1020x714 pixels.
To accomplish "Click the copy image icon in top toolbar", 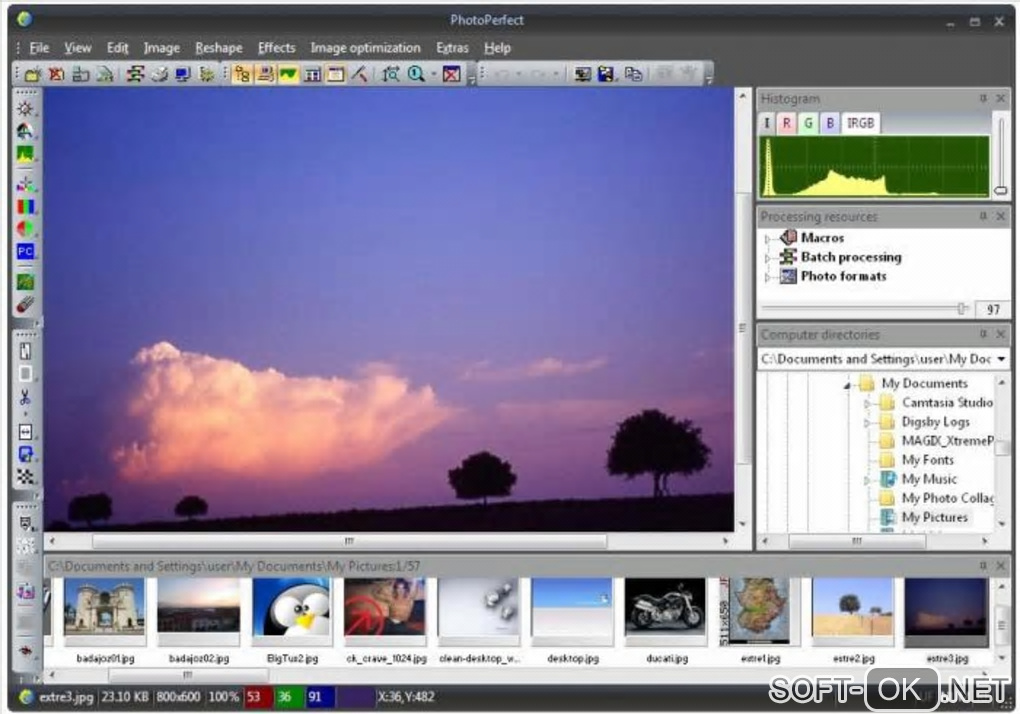I will (x=632, y=74).
